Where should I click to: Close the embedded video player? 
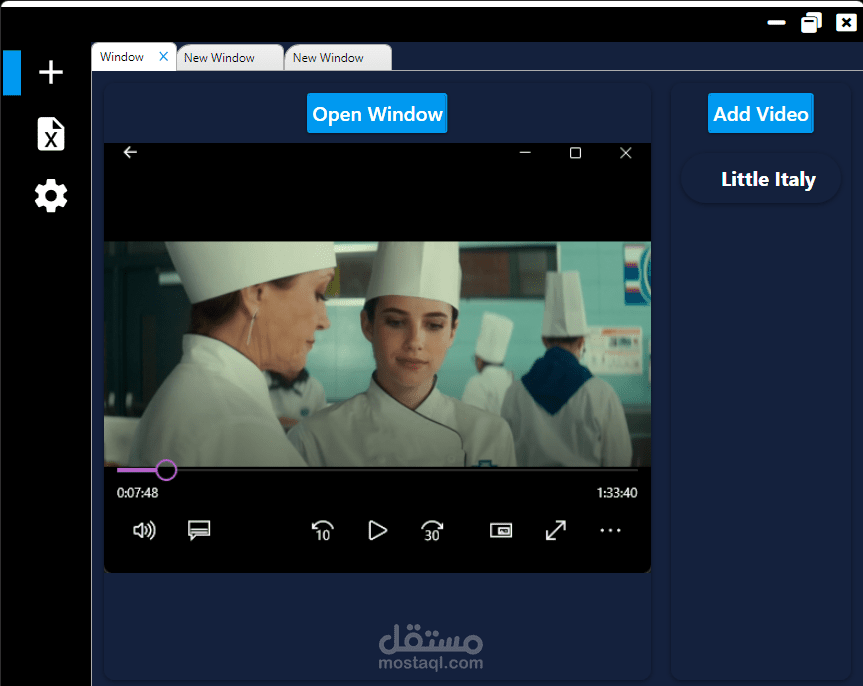click(625, 153)
